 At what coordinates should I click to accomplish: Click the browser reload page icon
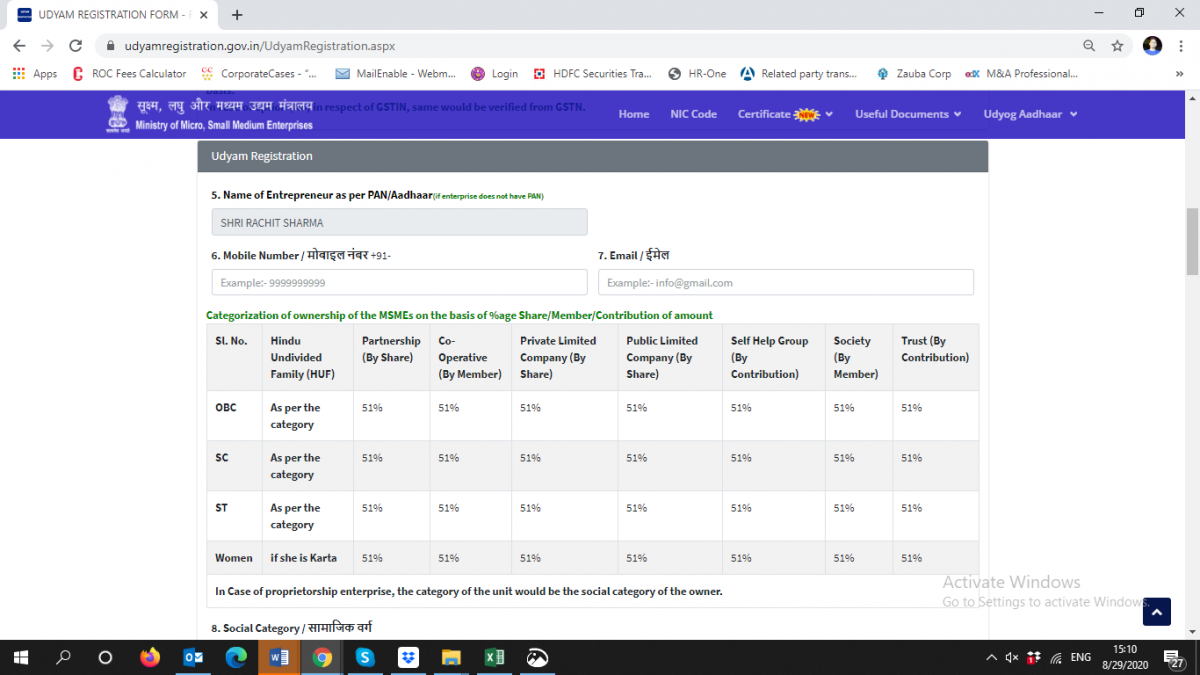coord(75,46)
